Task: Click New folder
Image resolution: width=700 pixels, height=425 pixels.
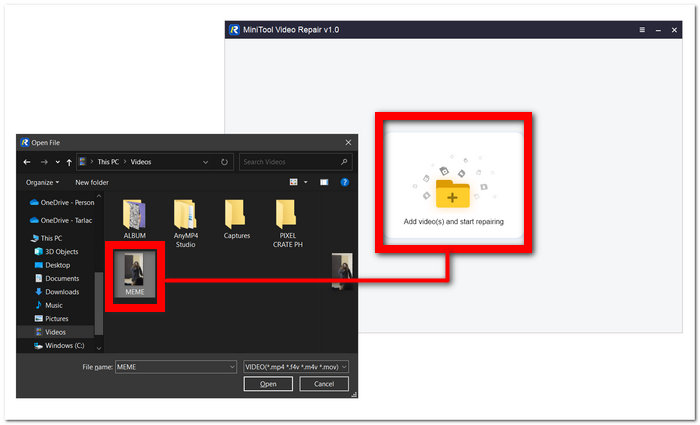Action: pos(92,182)
